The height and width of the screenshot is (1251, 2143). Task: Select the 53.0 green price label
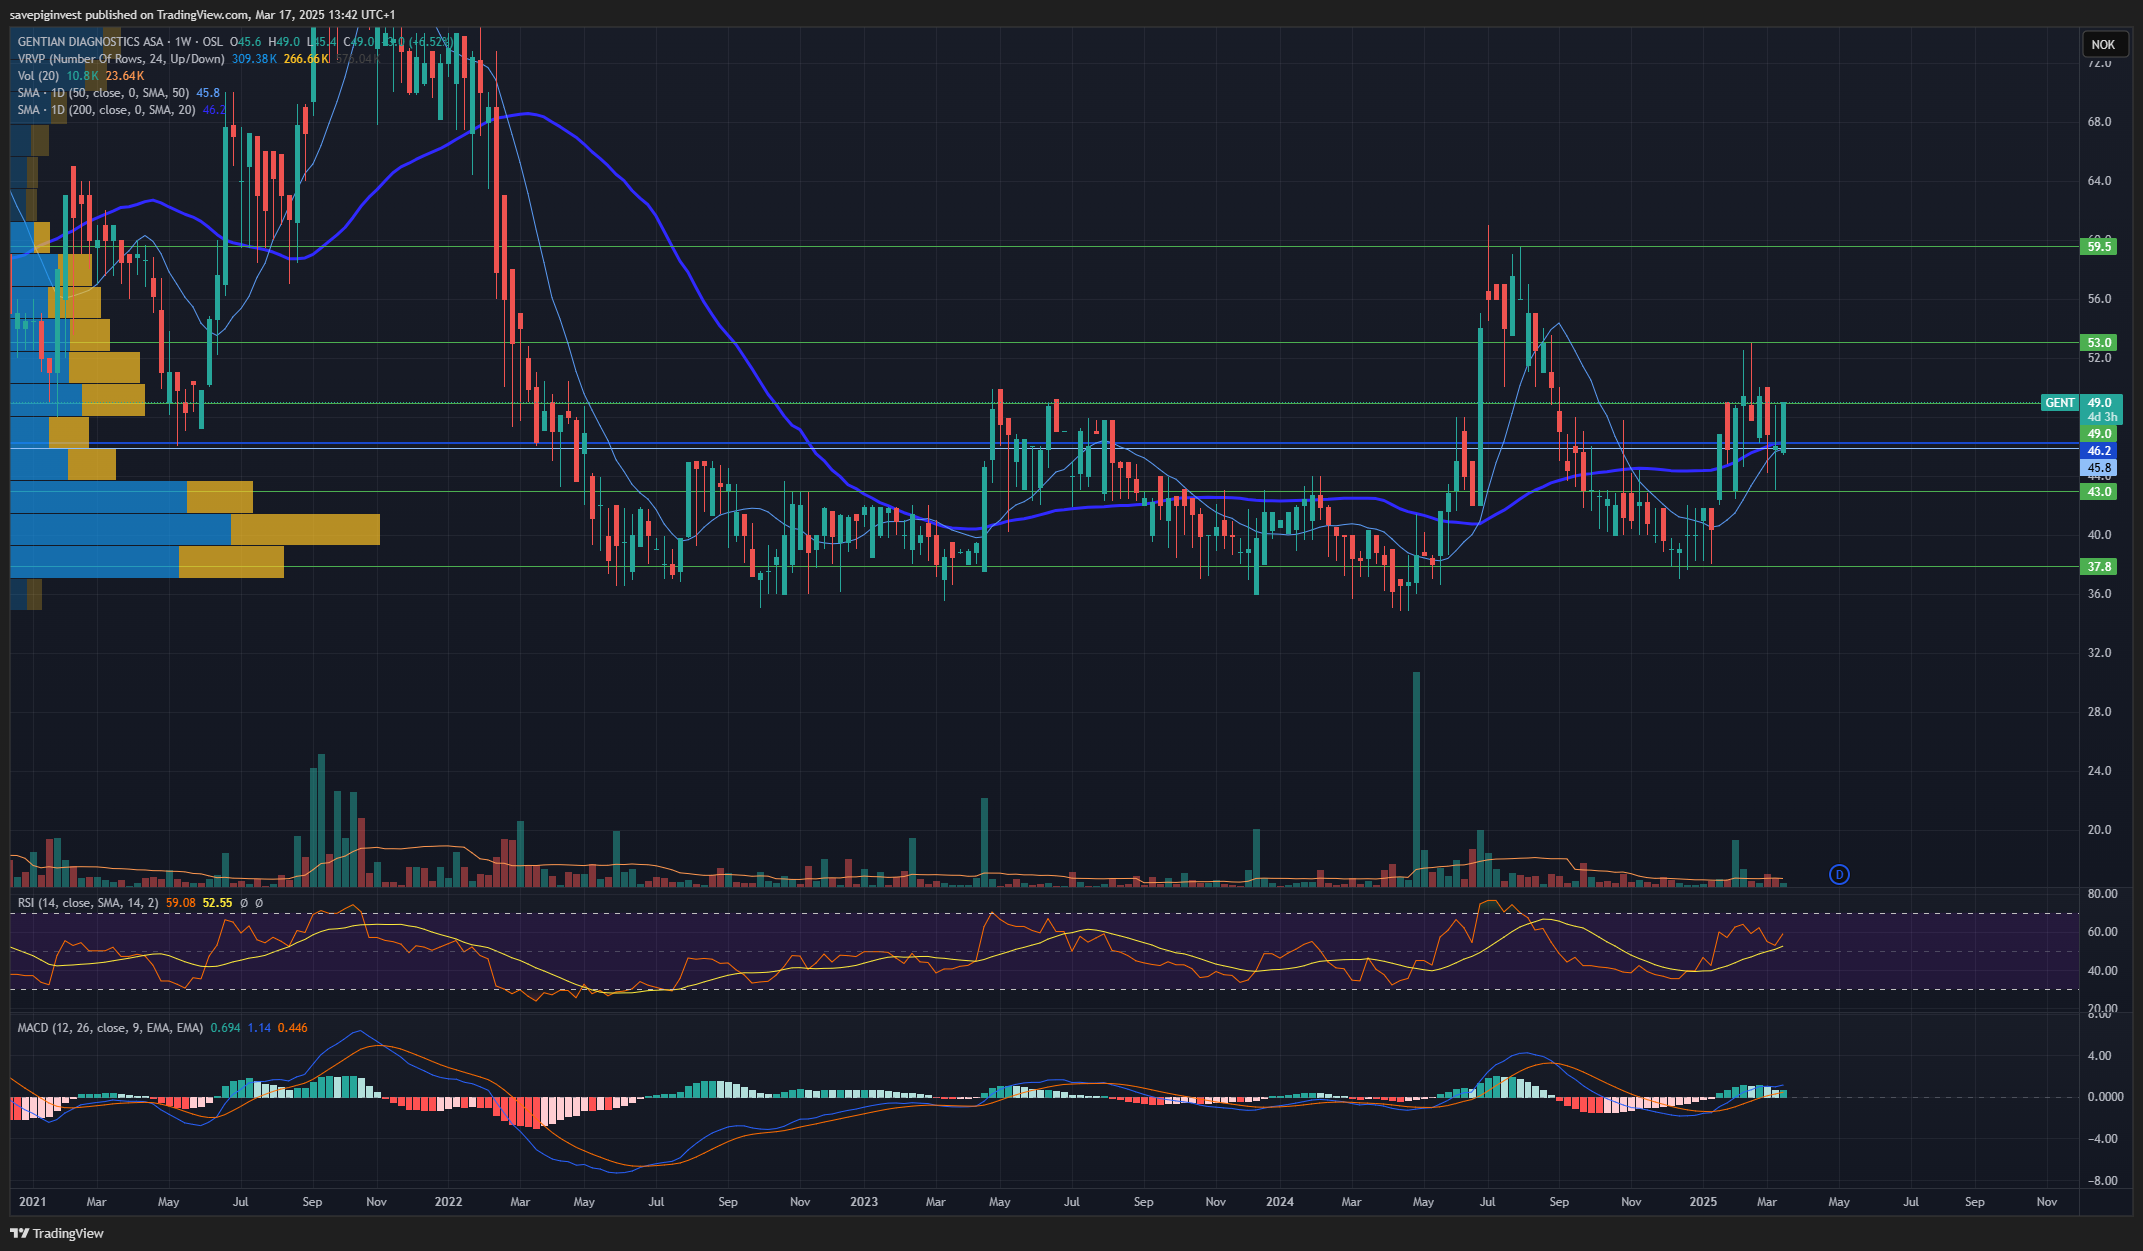[x=2099, y=342]
